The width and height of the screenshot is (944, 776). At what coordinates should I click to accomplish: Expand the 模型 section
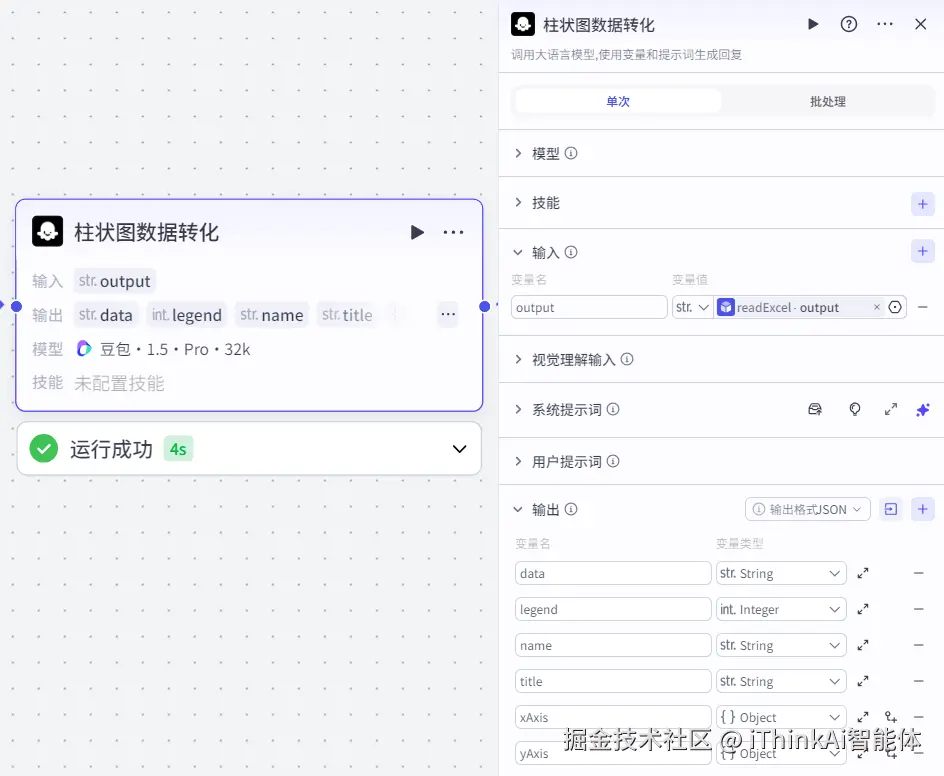pos(546,153)
